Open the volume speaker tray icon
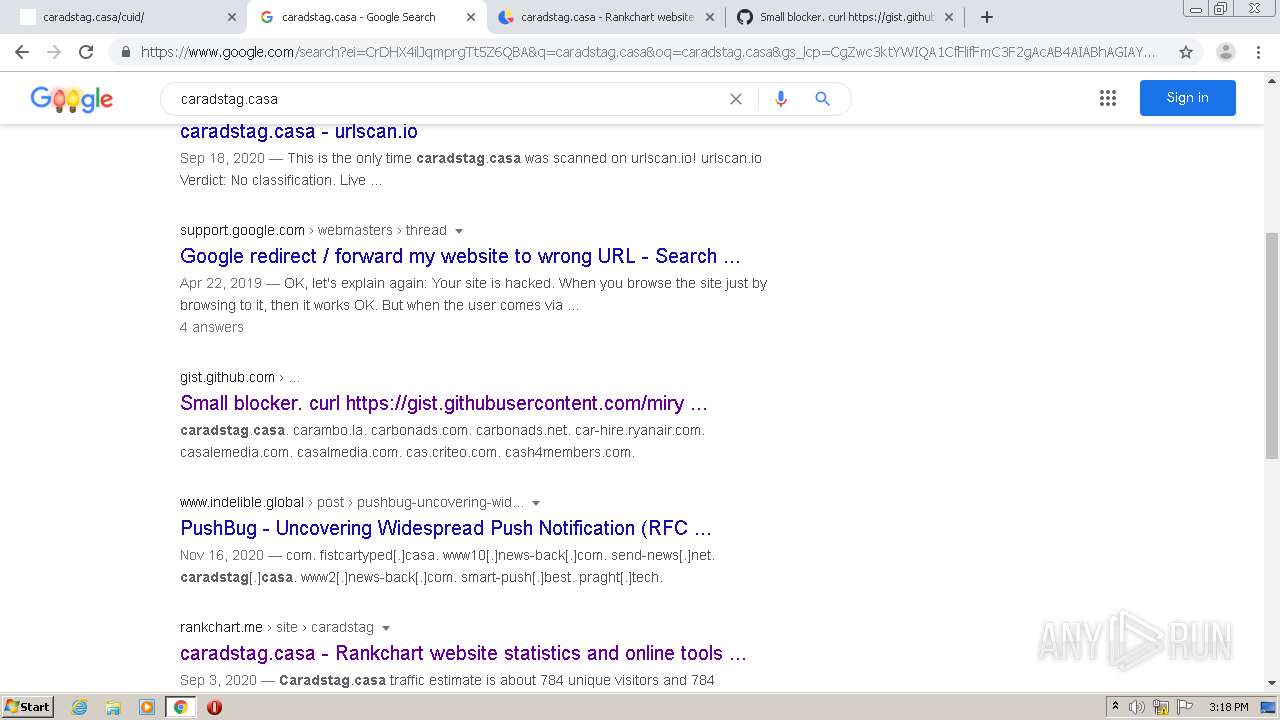Viewport: 1280px width, 720px height. pos(1137,707)
